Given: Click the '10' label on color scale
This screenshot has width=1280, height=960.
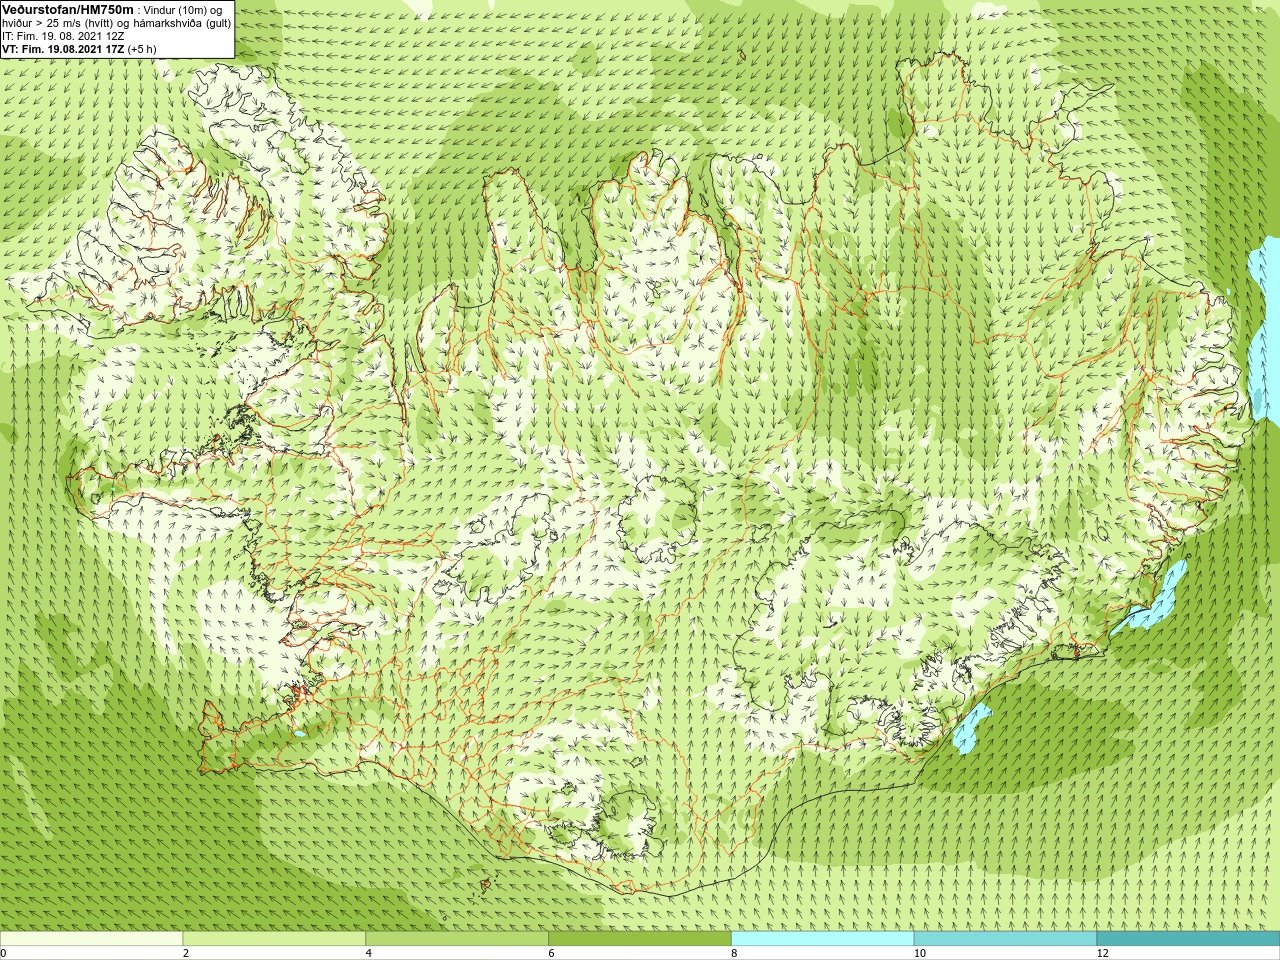Looking at the screenshot, I should tap(919, 953).
